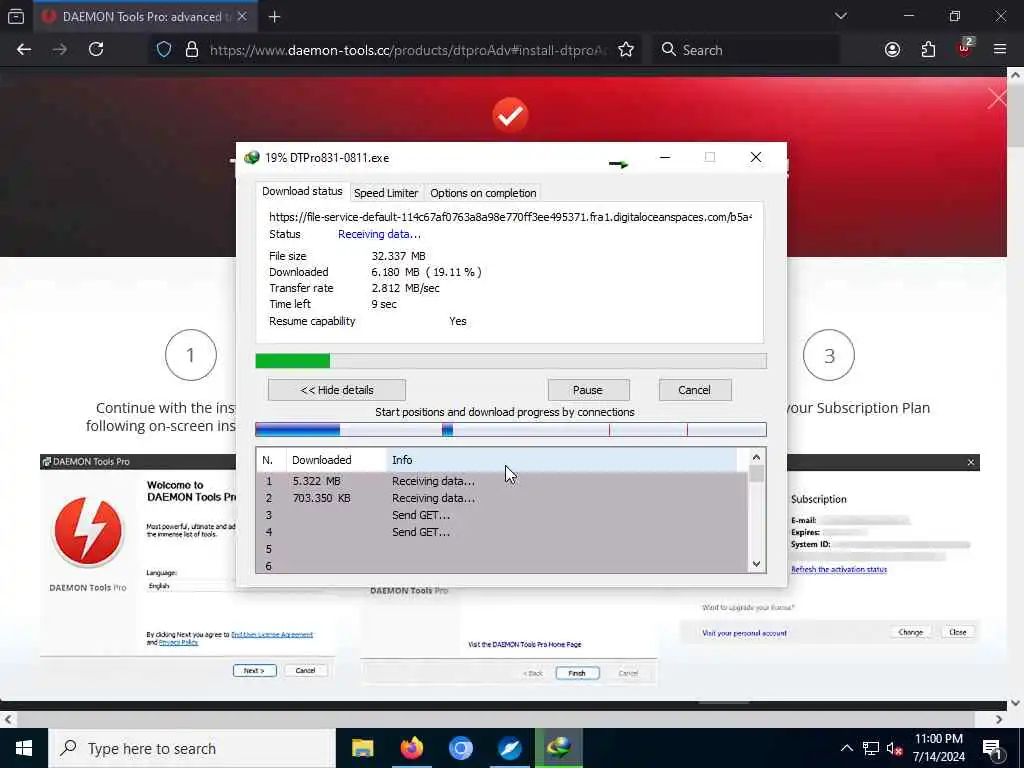The width and height of the screenshot is (1024, 768).
Task: Click the step 3 circle on webpage
Action: pyautogui.click(x=829, y=355)
